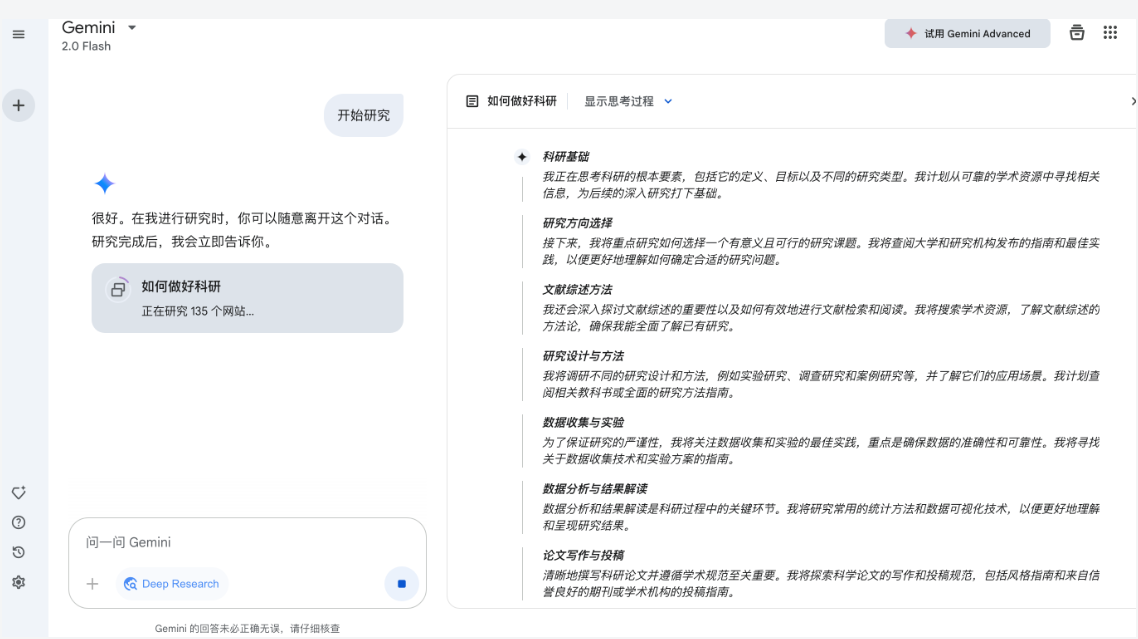Screen dimensions: 1138x639
Task: Click the icon next to apps grid
Action: 1077,33
